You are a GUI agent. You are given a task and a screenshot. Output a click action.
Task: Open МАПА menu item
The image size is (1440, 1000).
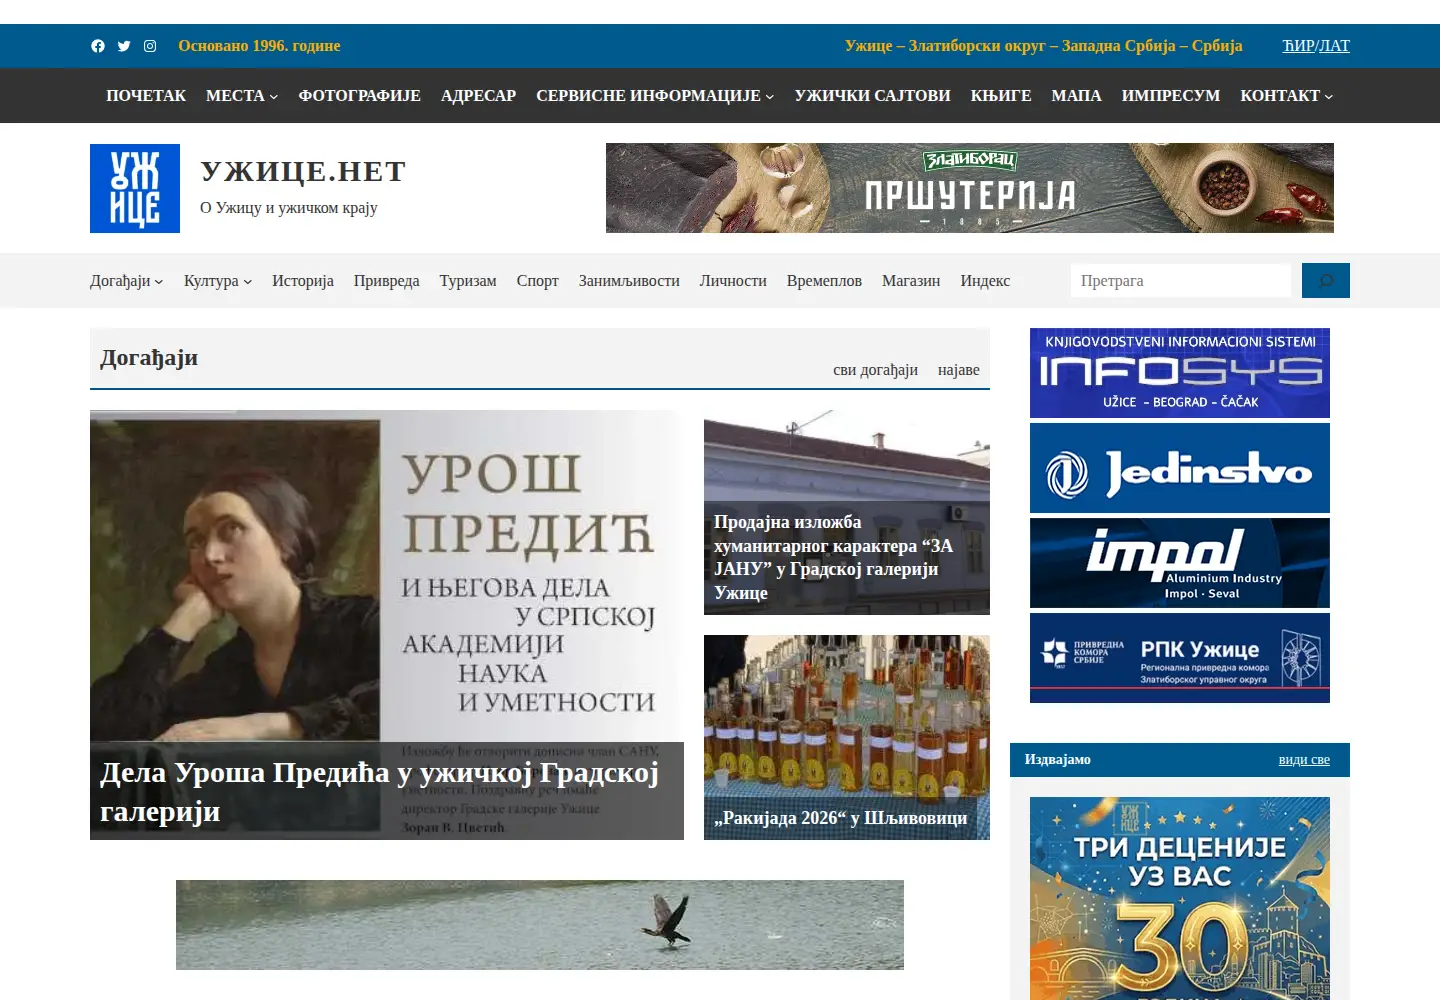click(1076, 96)
